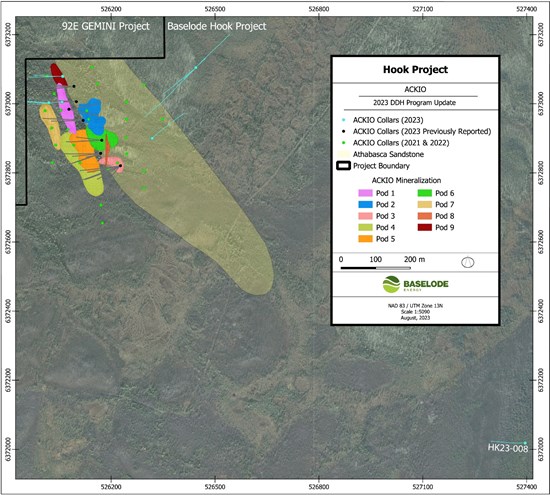
Task: Click the ACKIO Collars (2021 & 2022) legend text
Action: tap(401, 143)
